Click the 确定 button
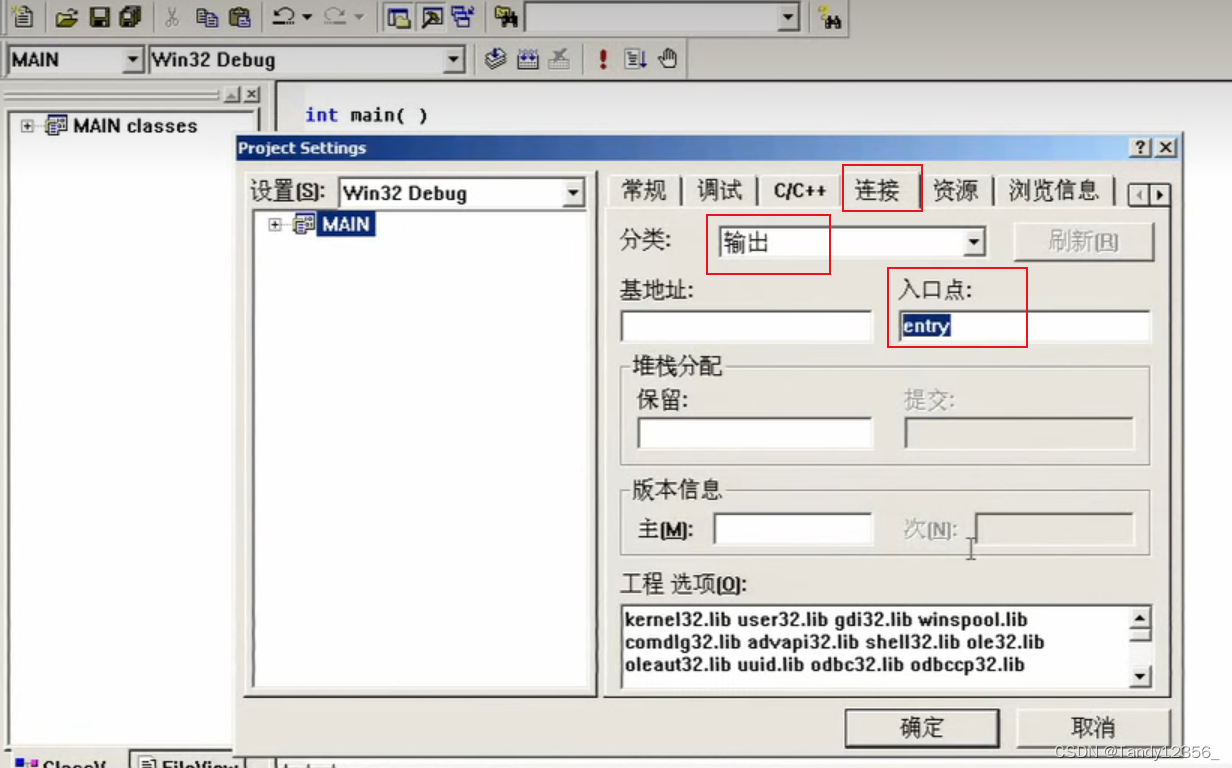1232x768 pixels. 921,728
